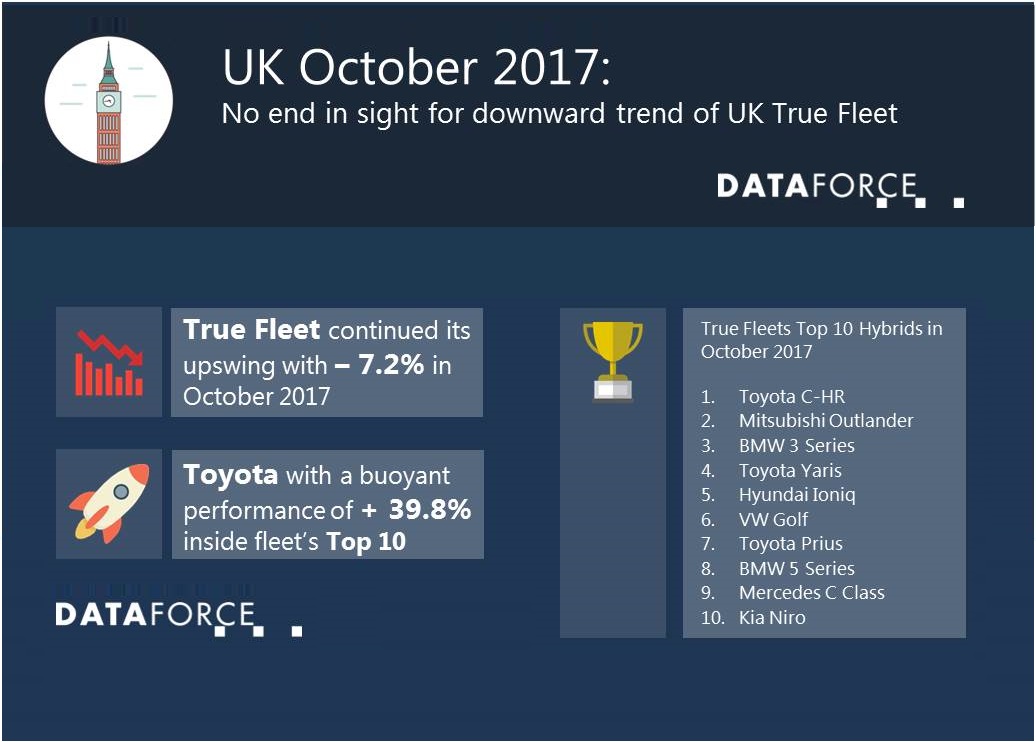The height and width of the screenshot is (742, 1036).
Task: Select Mercedes C Class in the list
Action: coord(811,593)
